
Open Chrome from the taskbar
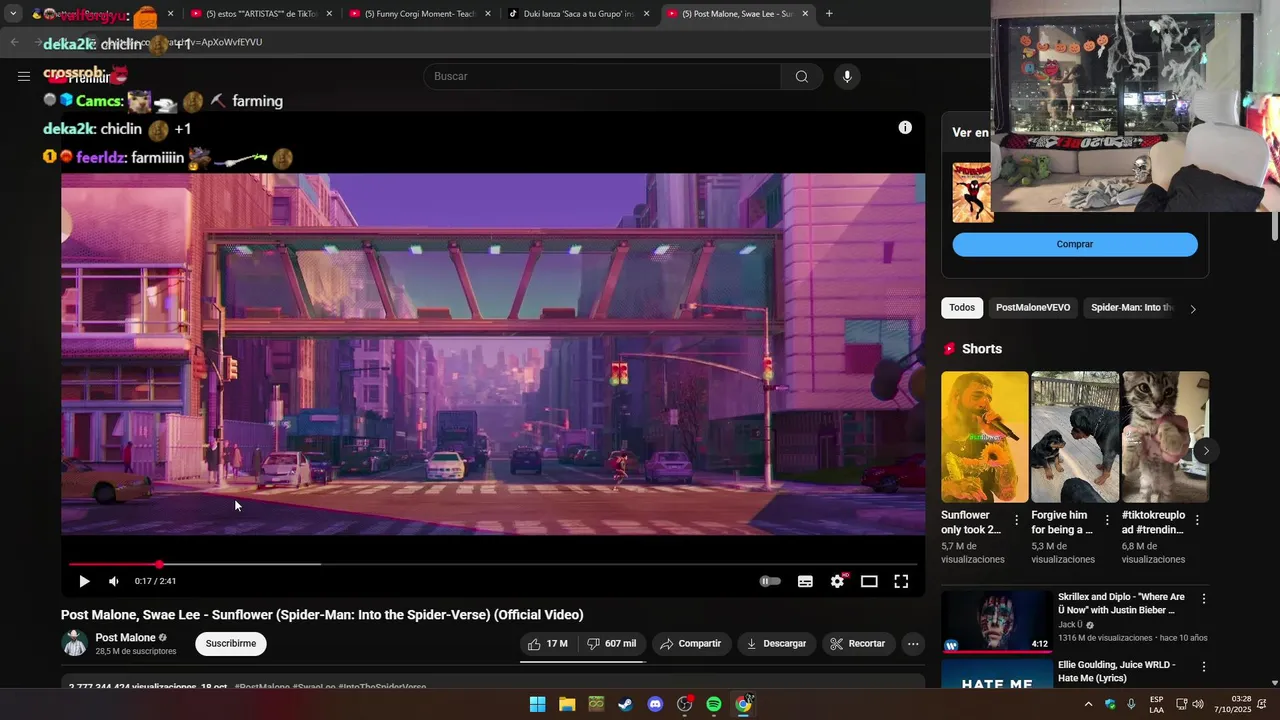pos(744,704)
